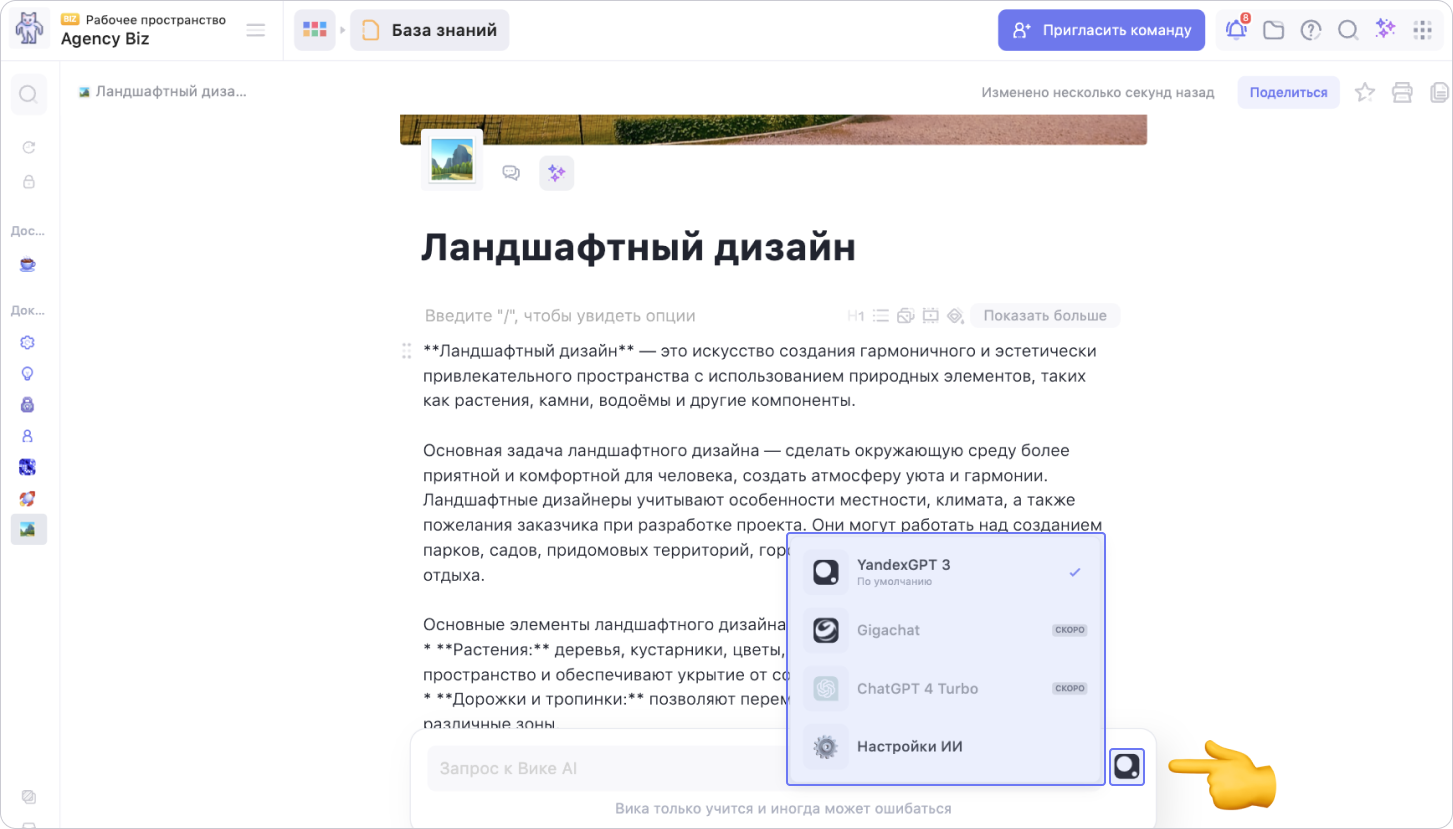Open the rocket document in sidebar
1453x829 pixels.
tap(28, 498)
